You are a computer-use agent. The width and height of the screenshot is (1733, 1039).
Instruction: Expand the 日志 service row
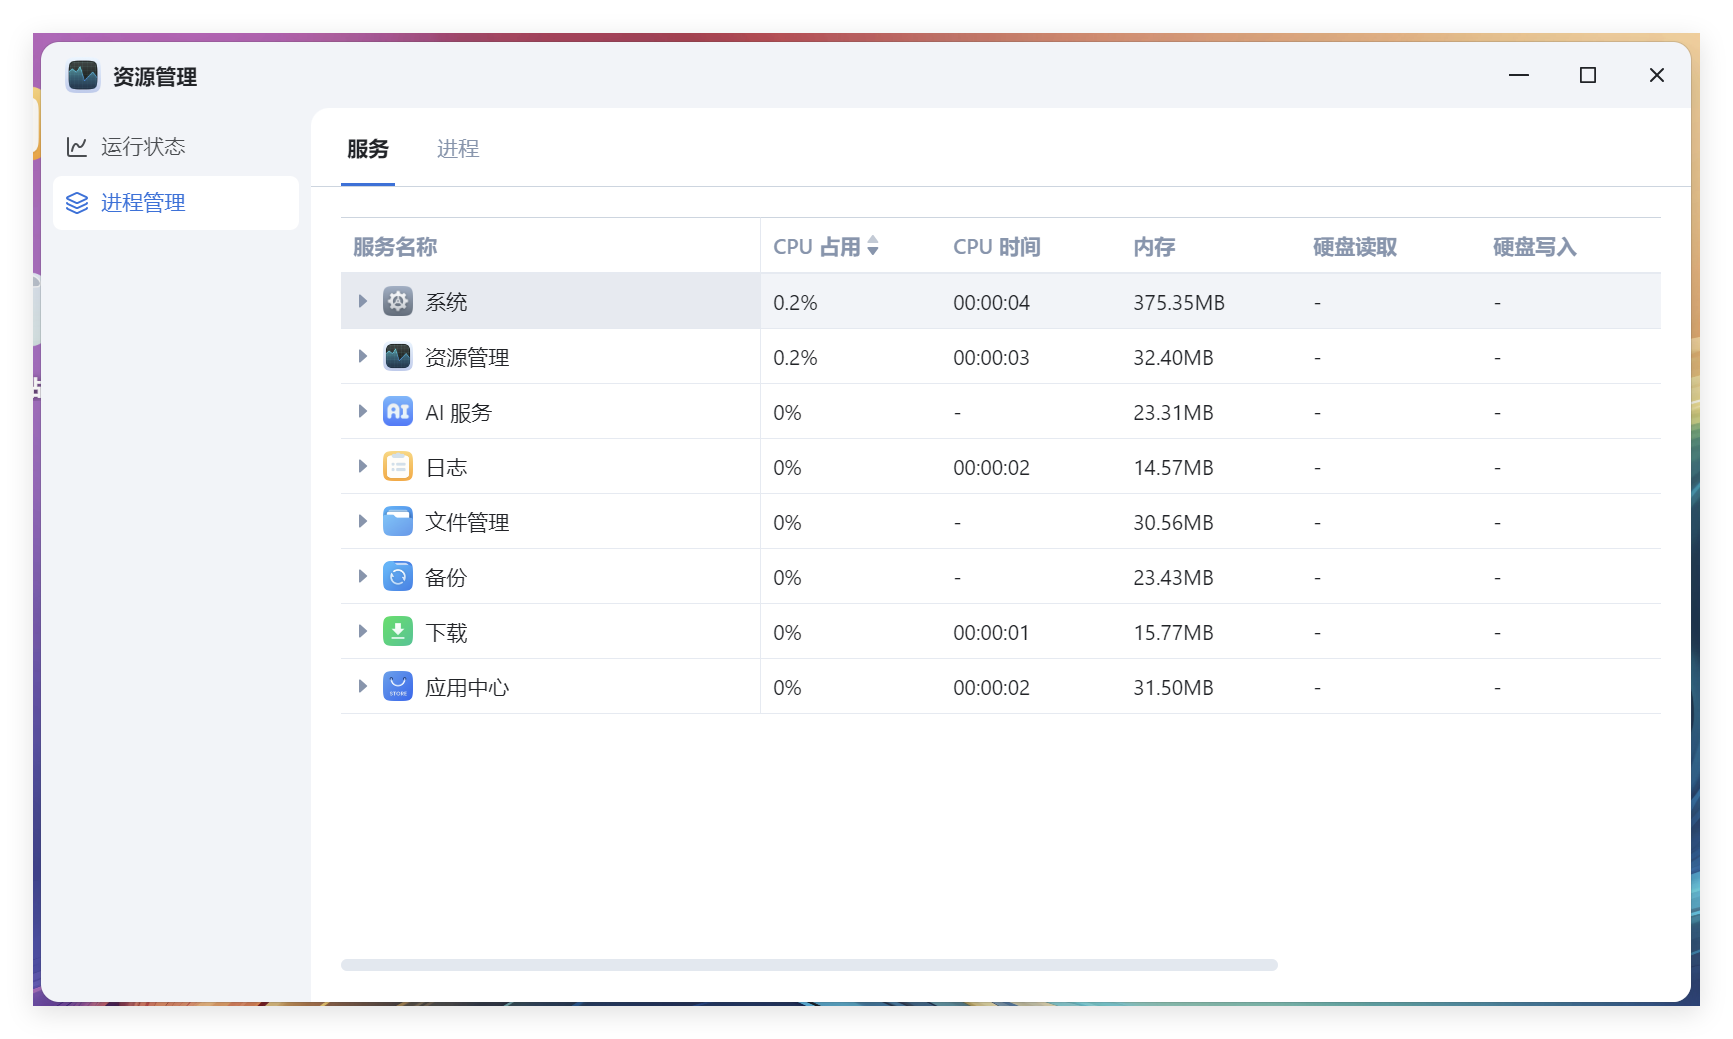(x=363, y=466)
